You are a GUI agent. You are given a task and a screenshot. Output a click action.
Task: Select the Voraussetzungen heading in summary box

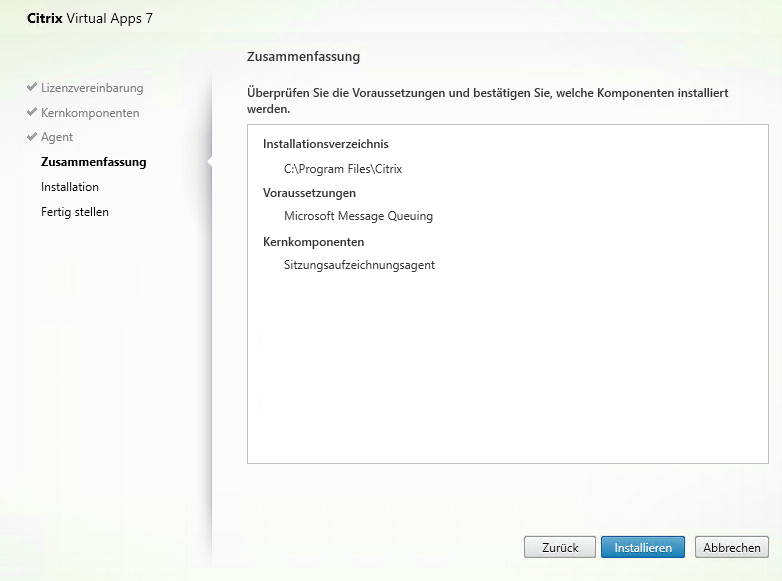click(x=309, y=193)
